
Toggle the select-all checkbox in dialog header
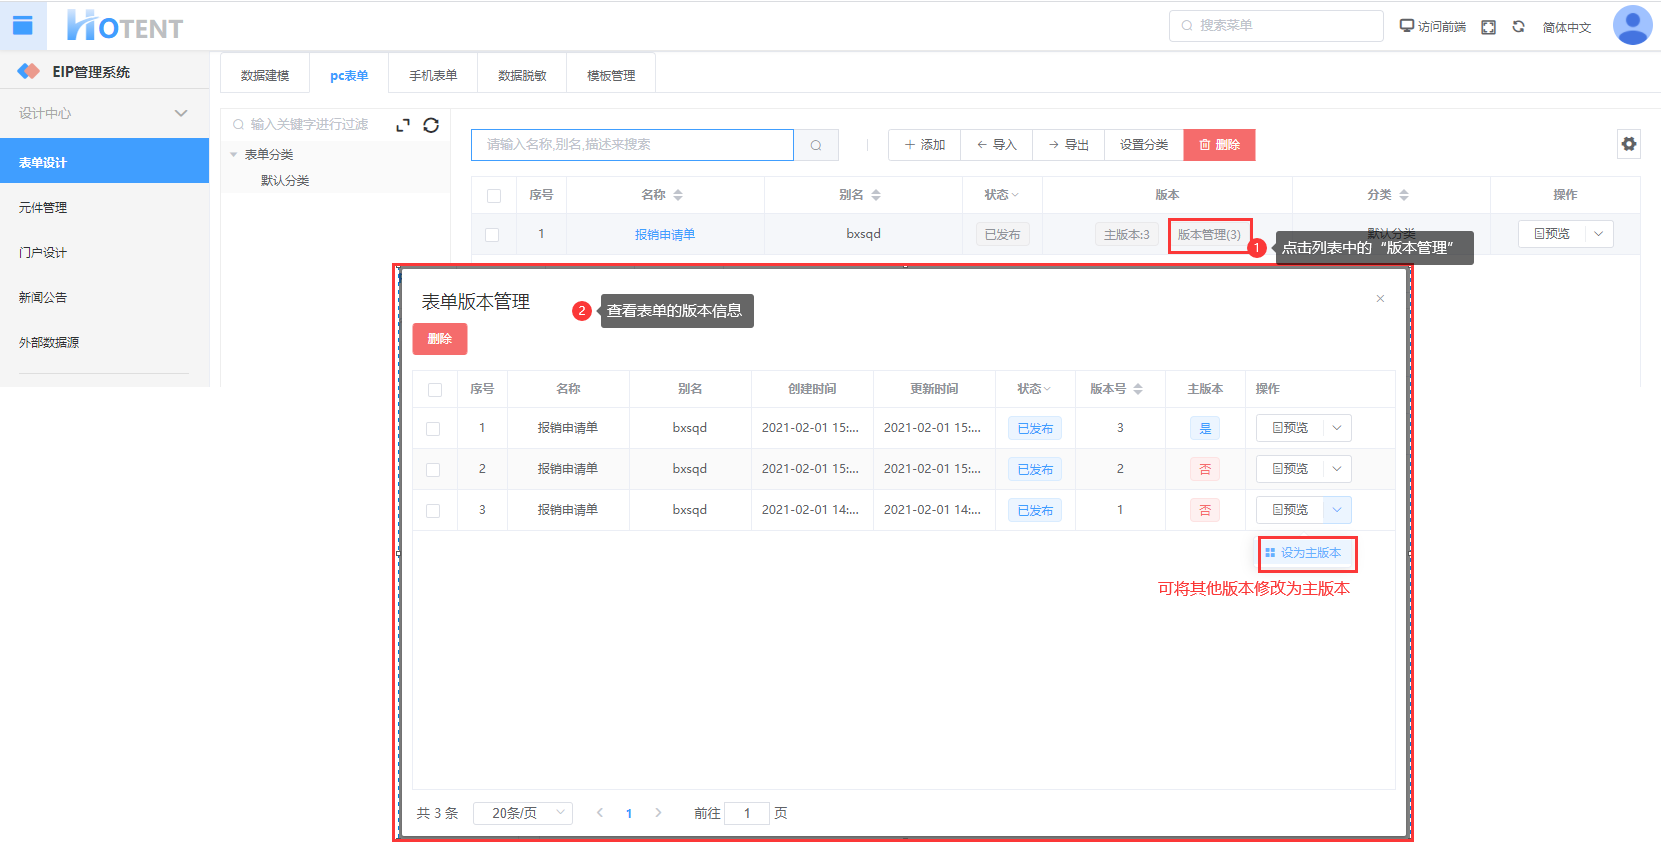tap(435, 390)
